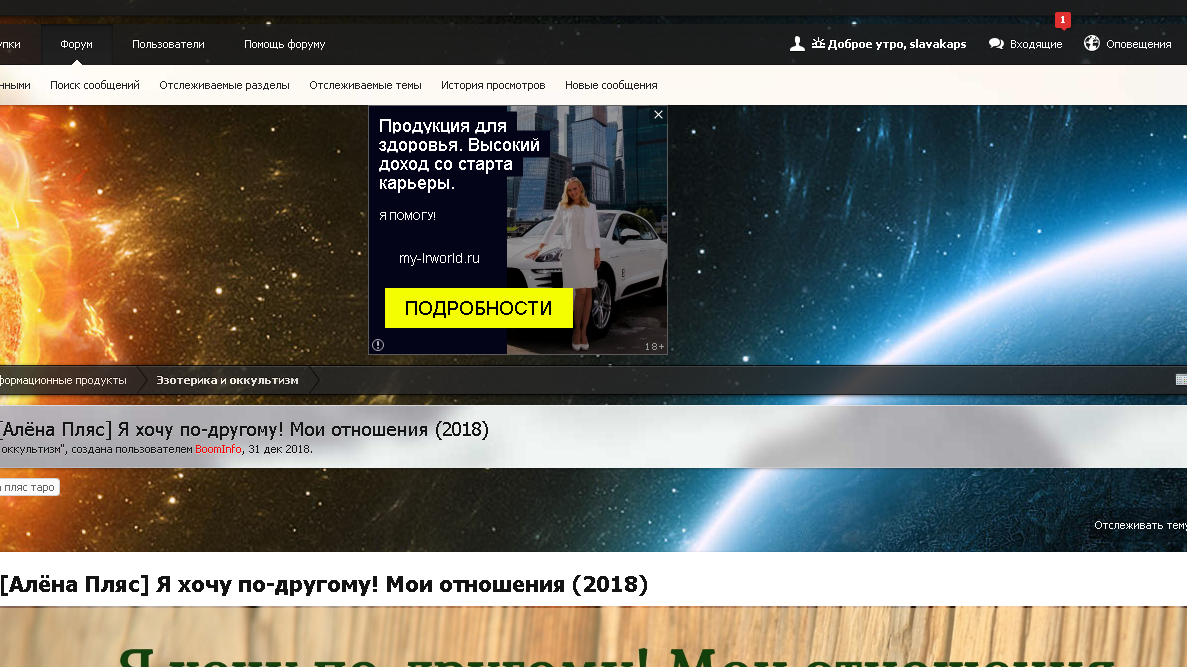
Task: Open BoomInfo user profile link
Action: coord(218,449)
